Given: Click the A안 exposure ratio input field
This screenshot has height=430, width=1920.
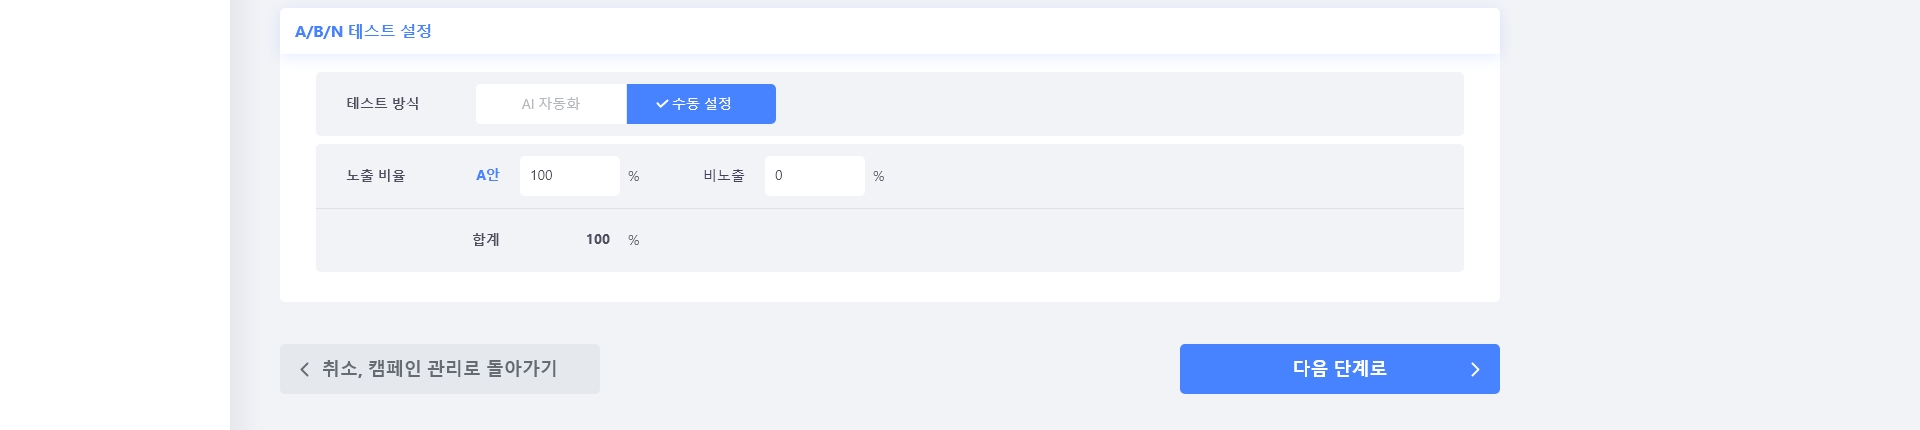Looking at the screenshot, I should tap(569, 176).
